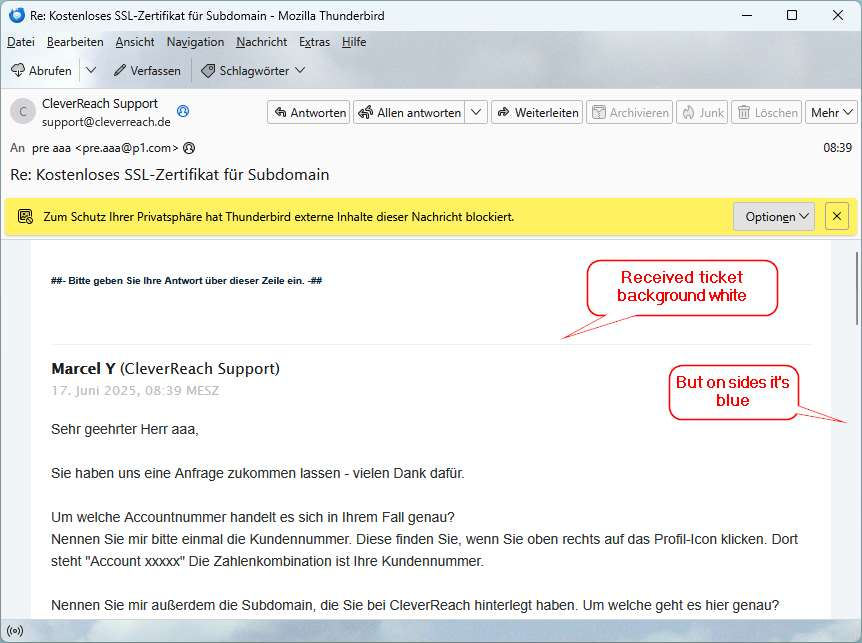Click the Bitte geben Sie Ihre Antwort line
The width and height of the screenshot is (862, 643).
point(186,281)
